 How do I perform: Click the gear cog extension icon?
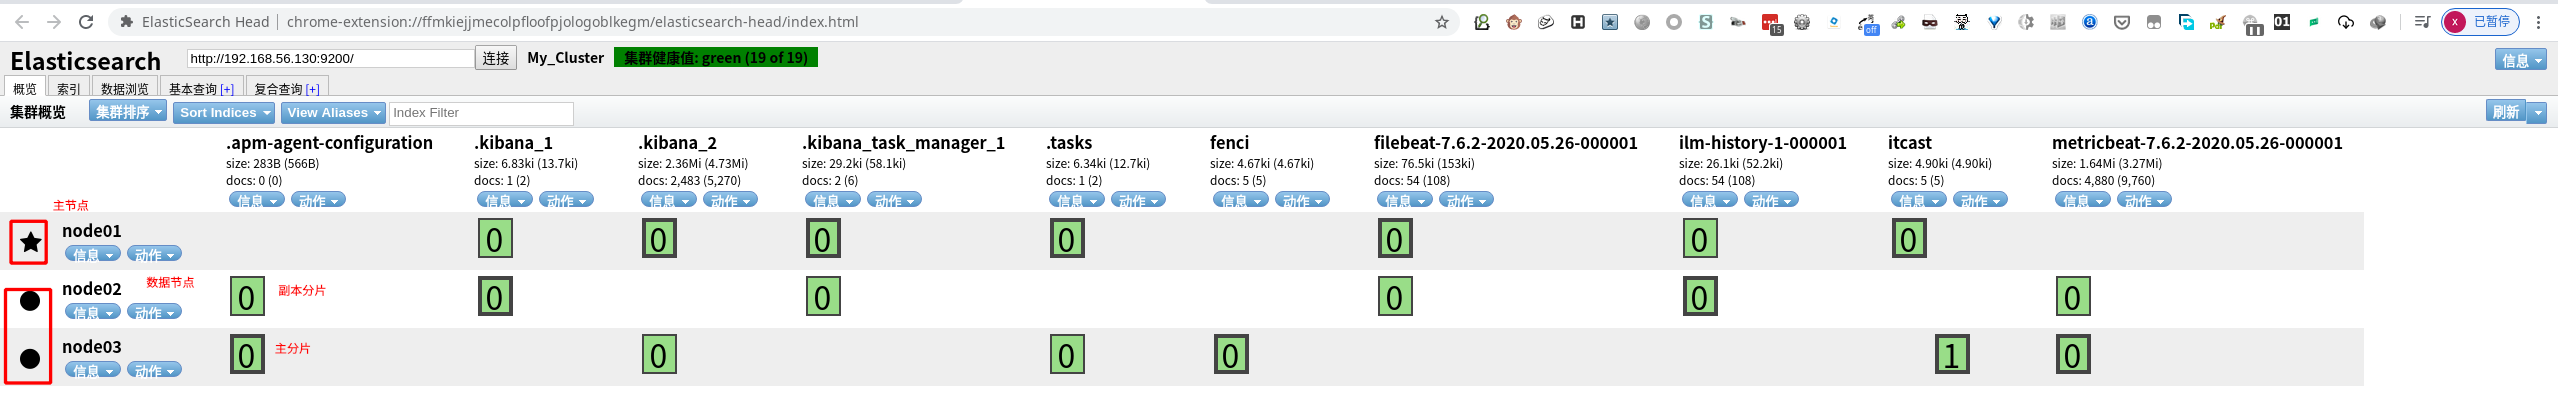(x=1802, y=22)
